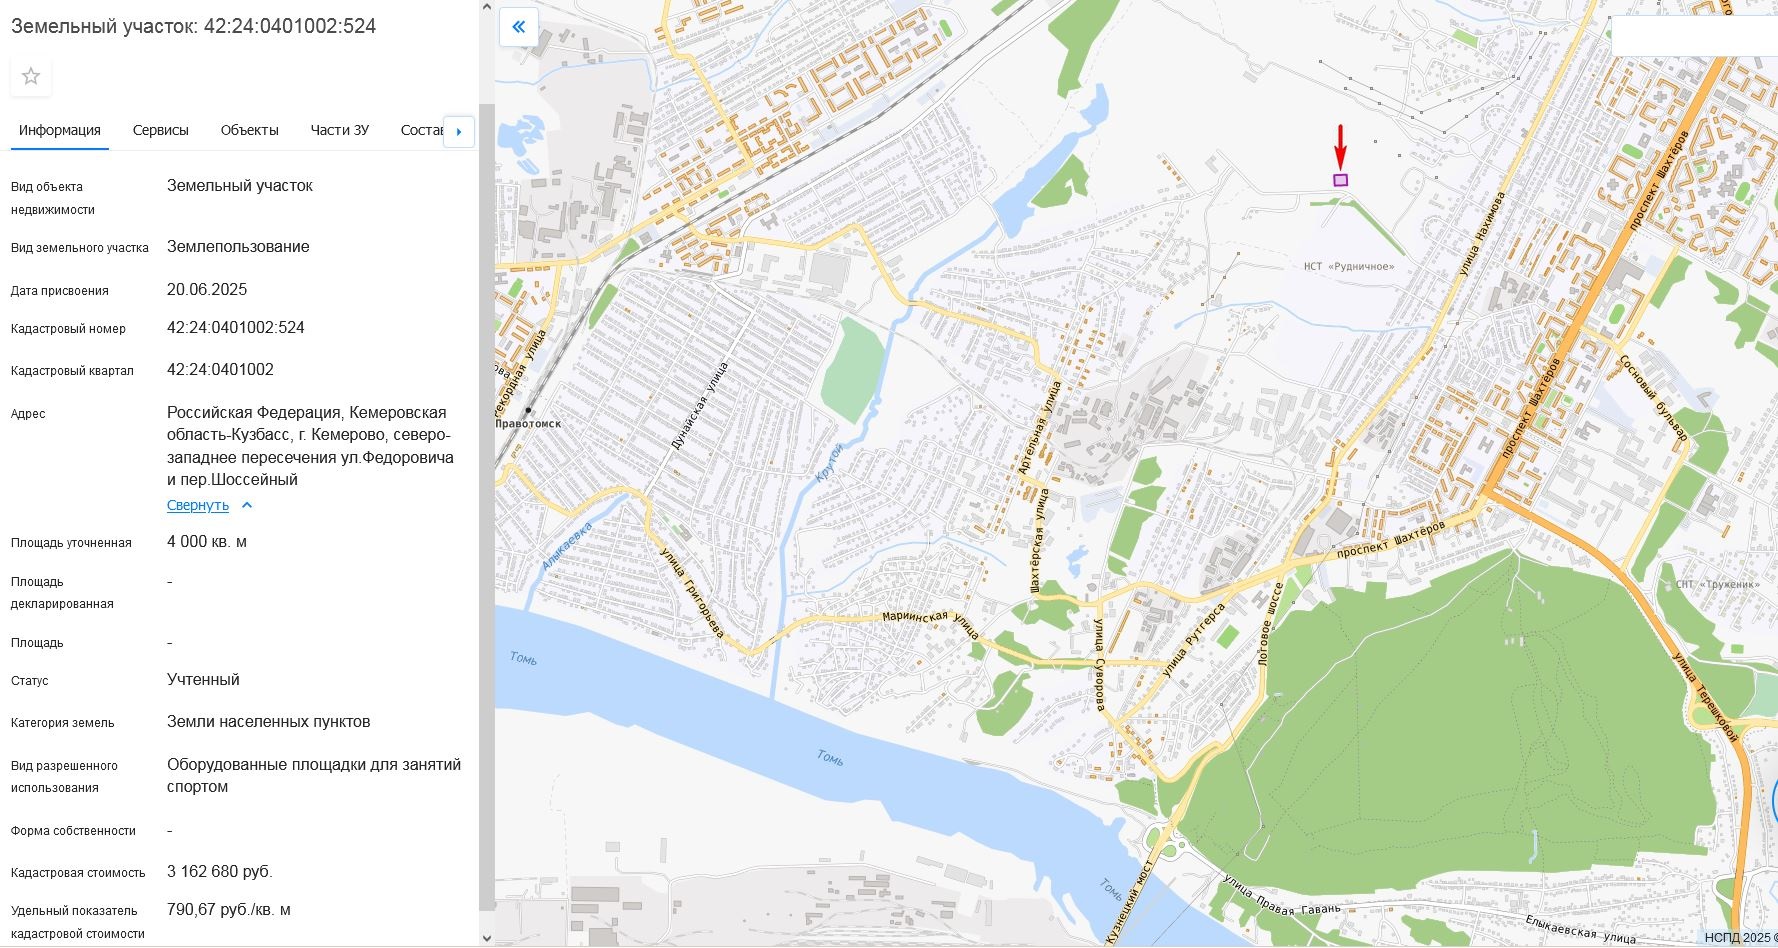Collapse side panel with double-chevron button
This screenshot has height=948, width=1778.
tap(518, 27)
